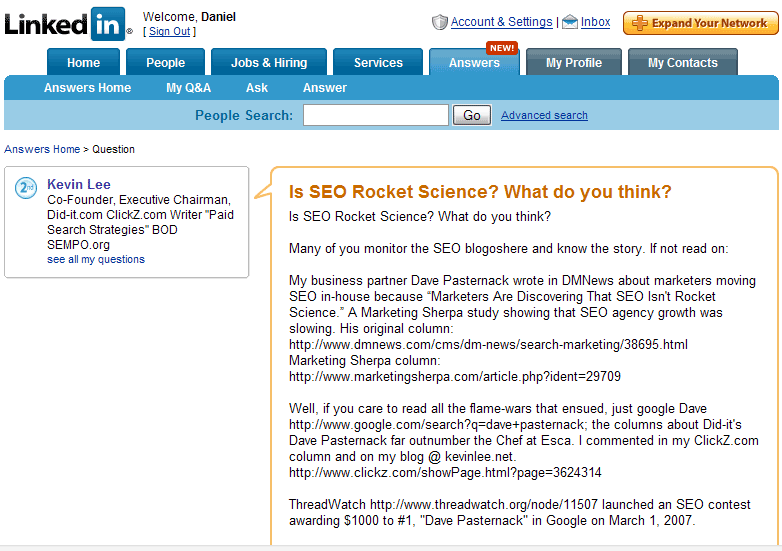Click the NEW! badge above Answers
This screenshot has height=551, width=782.
coord(502,48)
